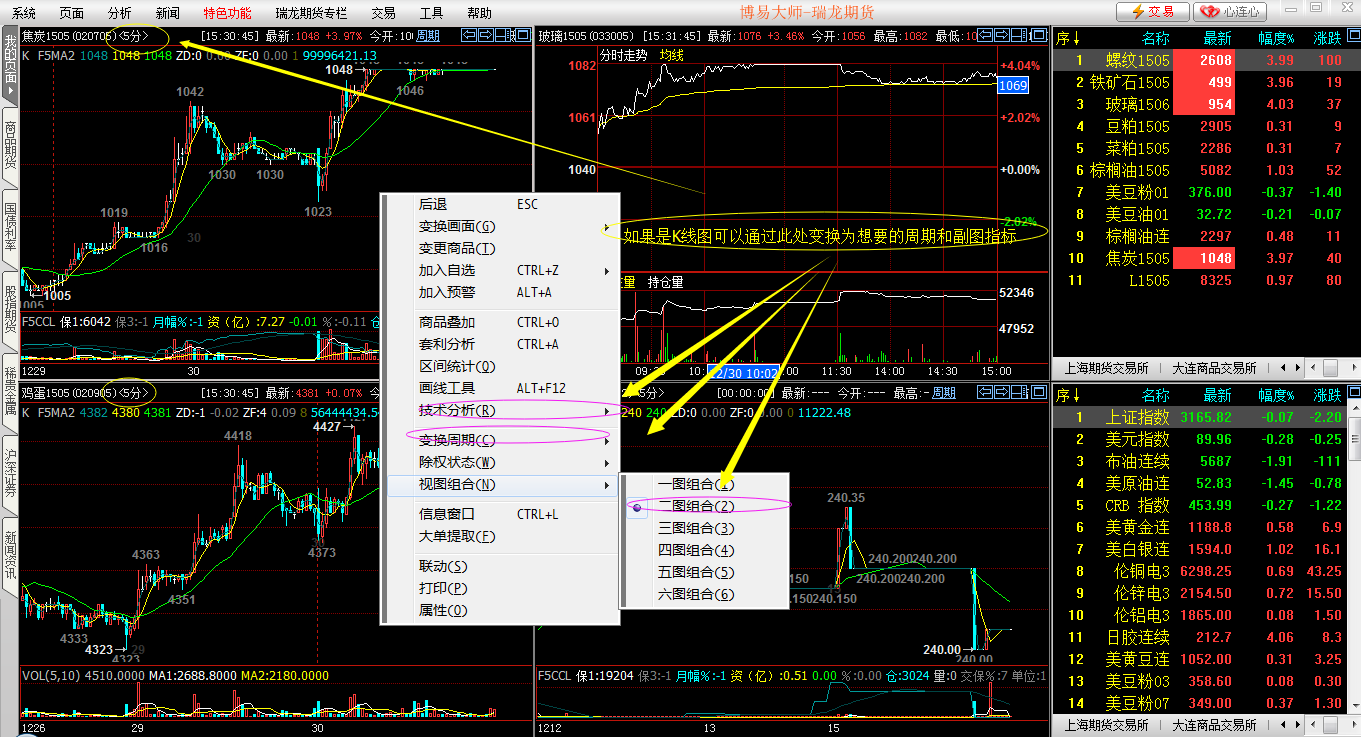This screenshot has width=1361, height=737.
Task: Open the 心连心 hearts button
Action: (x=1231, y=12)
